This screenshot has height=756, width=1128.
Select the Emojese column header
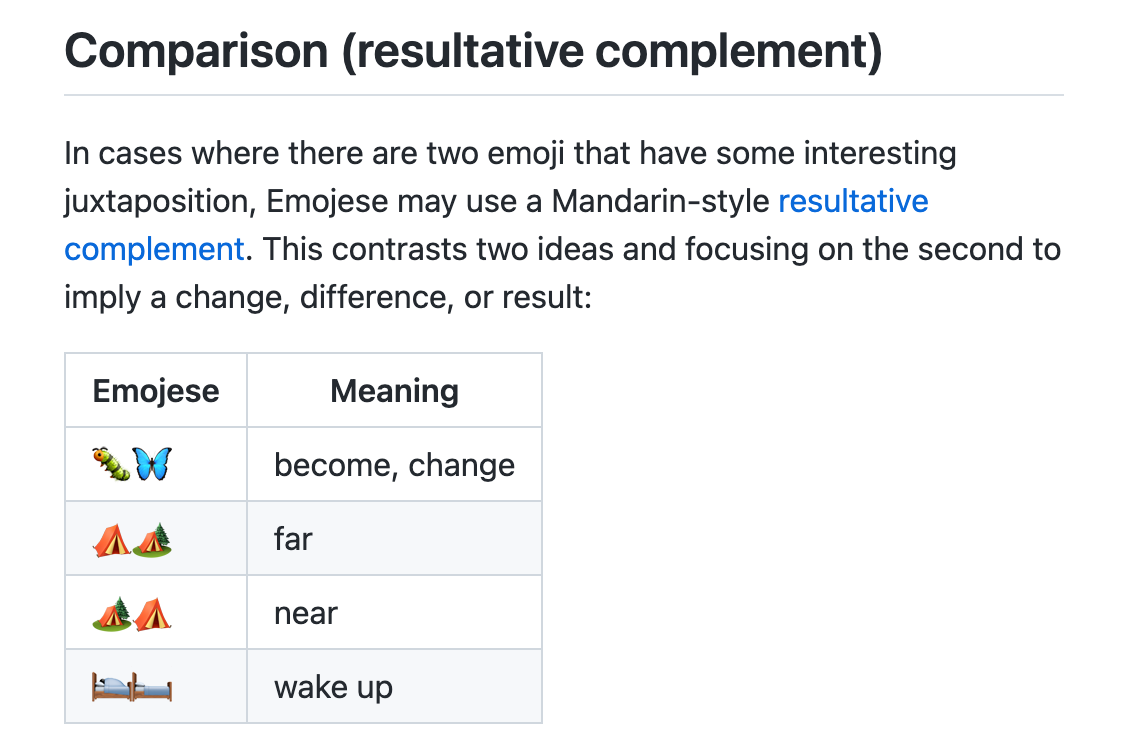point(156,391)
